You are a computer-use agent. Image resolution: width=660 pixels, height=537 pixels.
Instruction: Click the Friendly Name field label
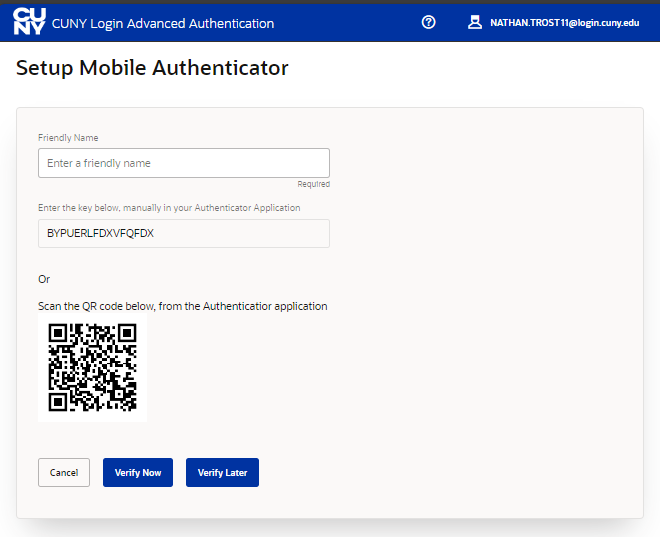(x=68, y=138)
